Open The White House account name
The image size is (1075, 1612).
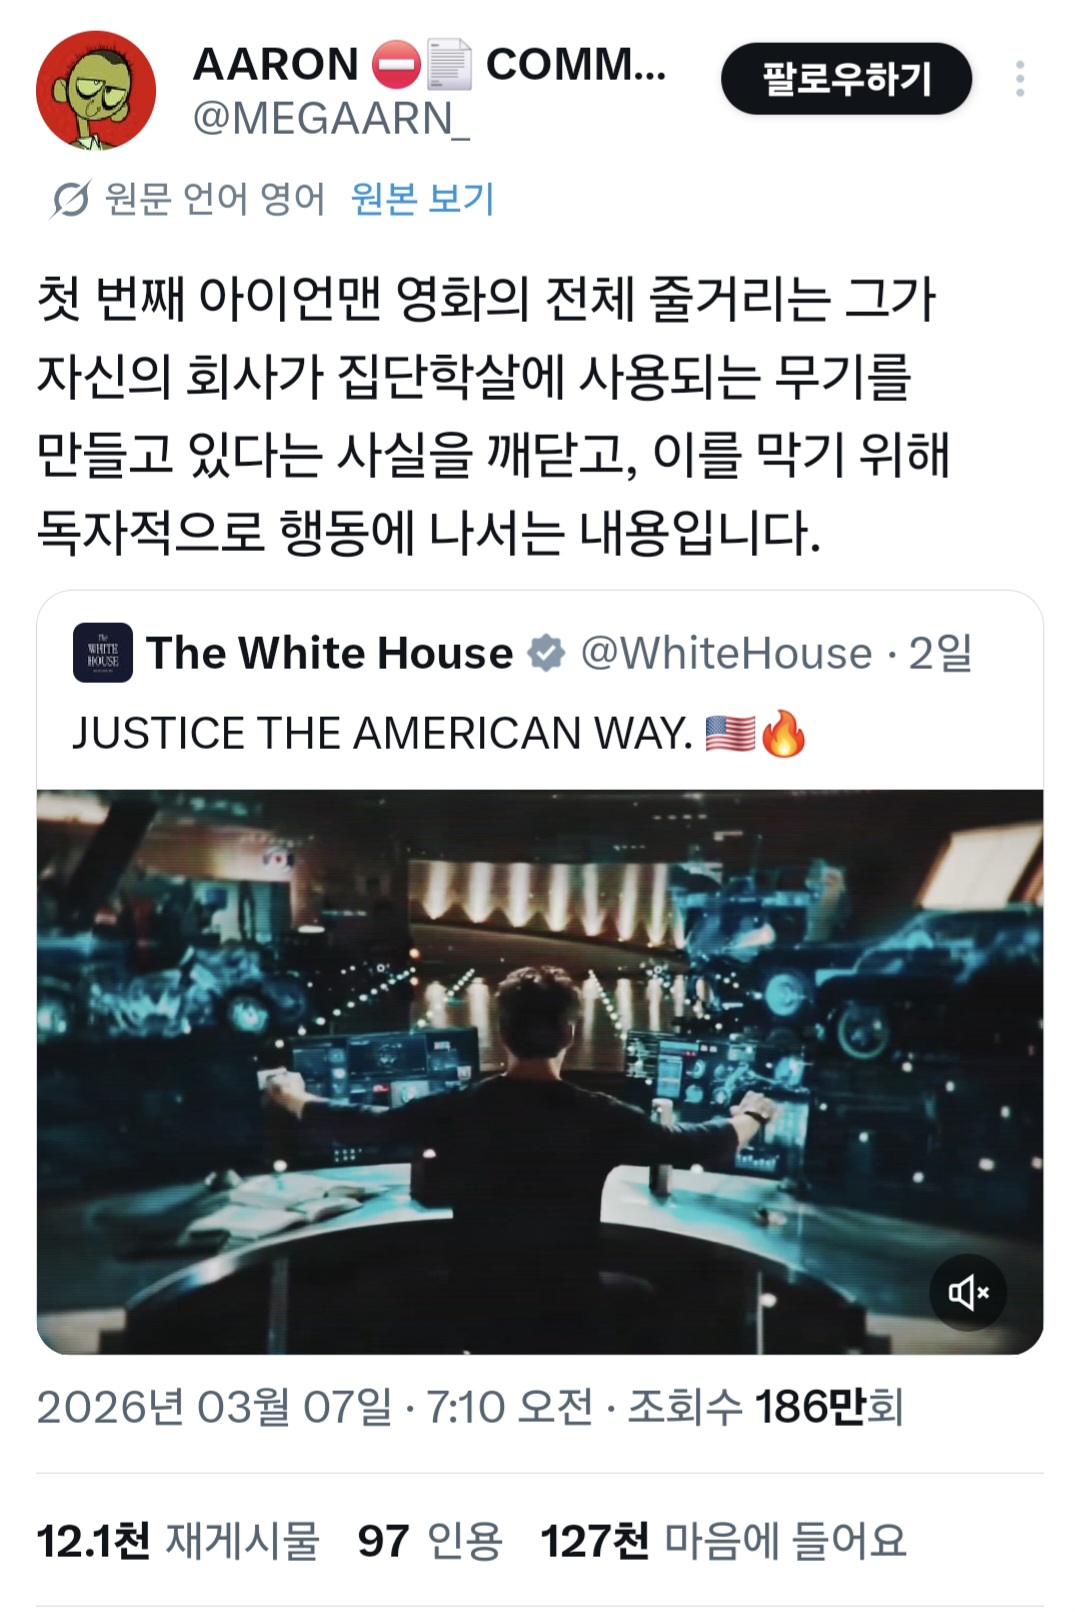click(x=330, y=653)
